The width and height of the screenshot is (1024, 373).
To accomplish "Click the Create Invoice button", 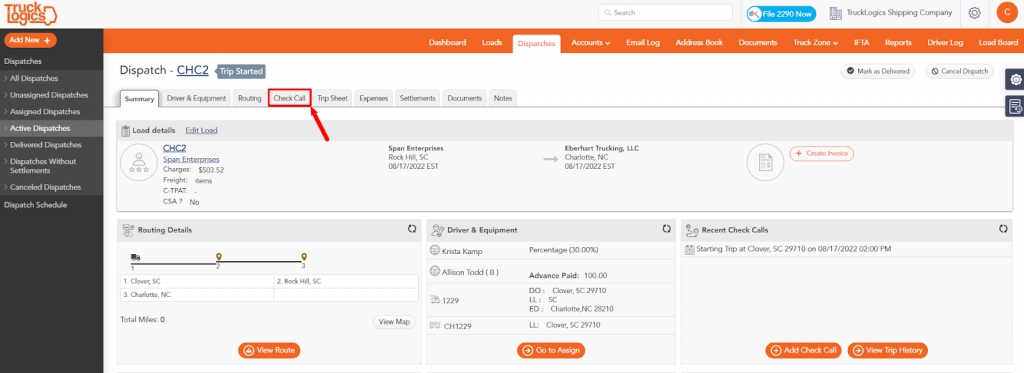I will point(822,153).
